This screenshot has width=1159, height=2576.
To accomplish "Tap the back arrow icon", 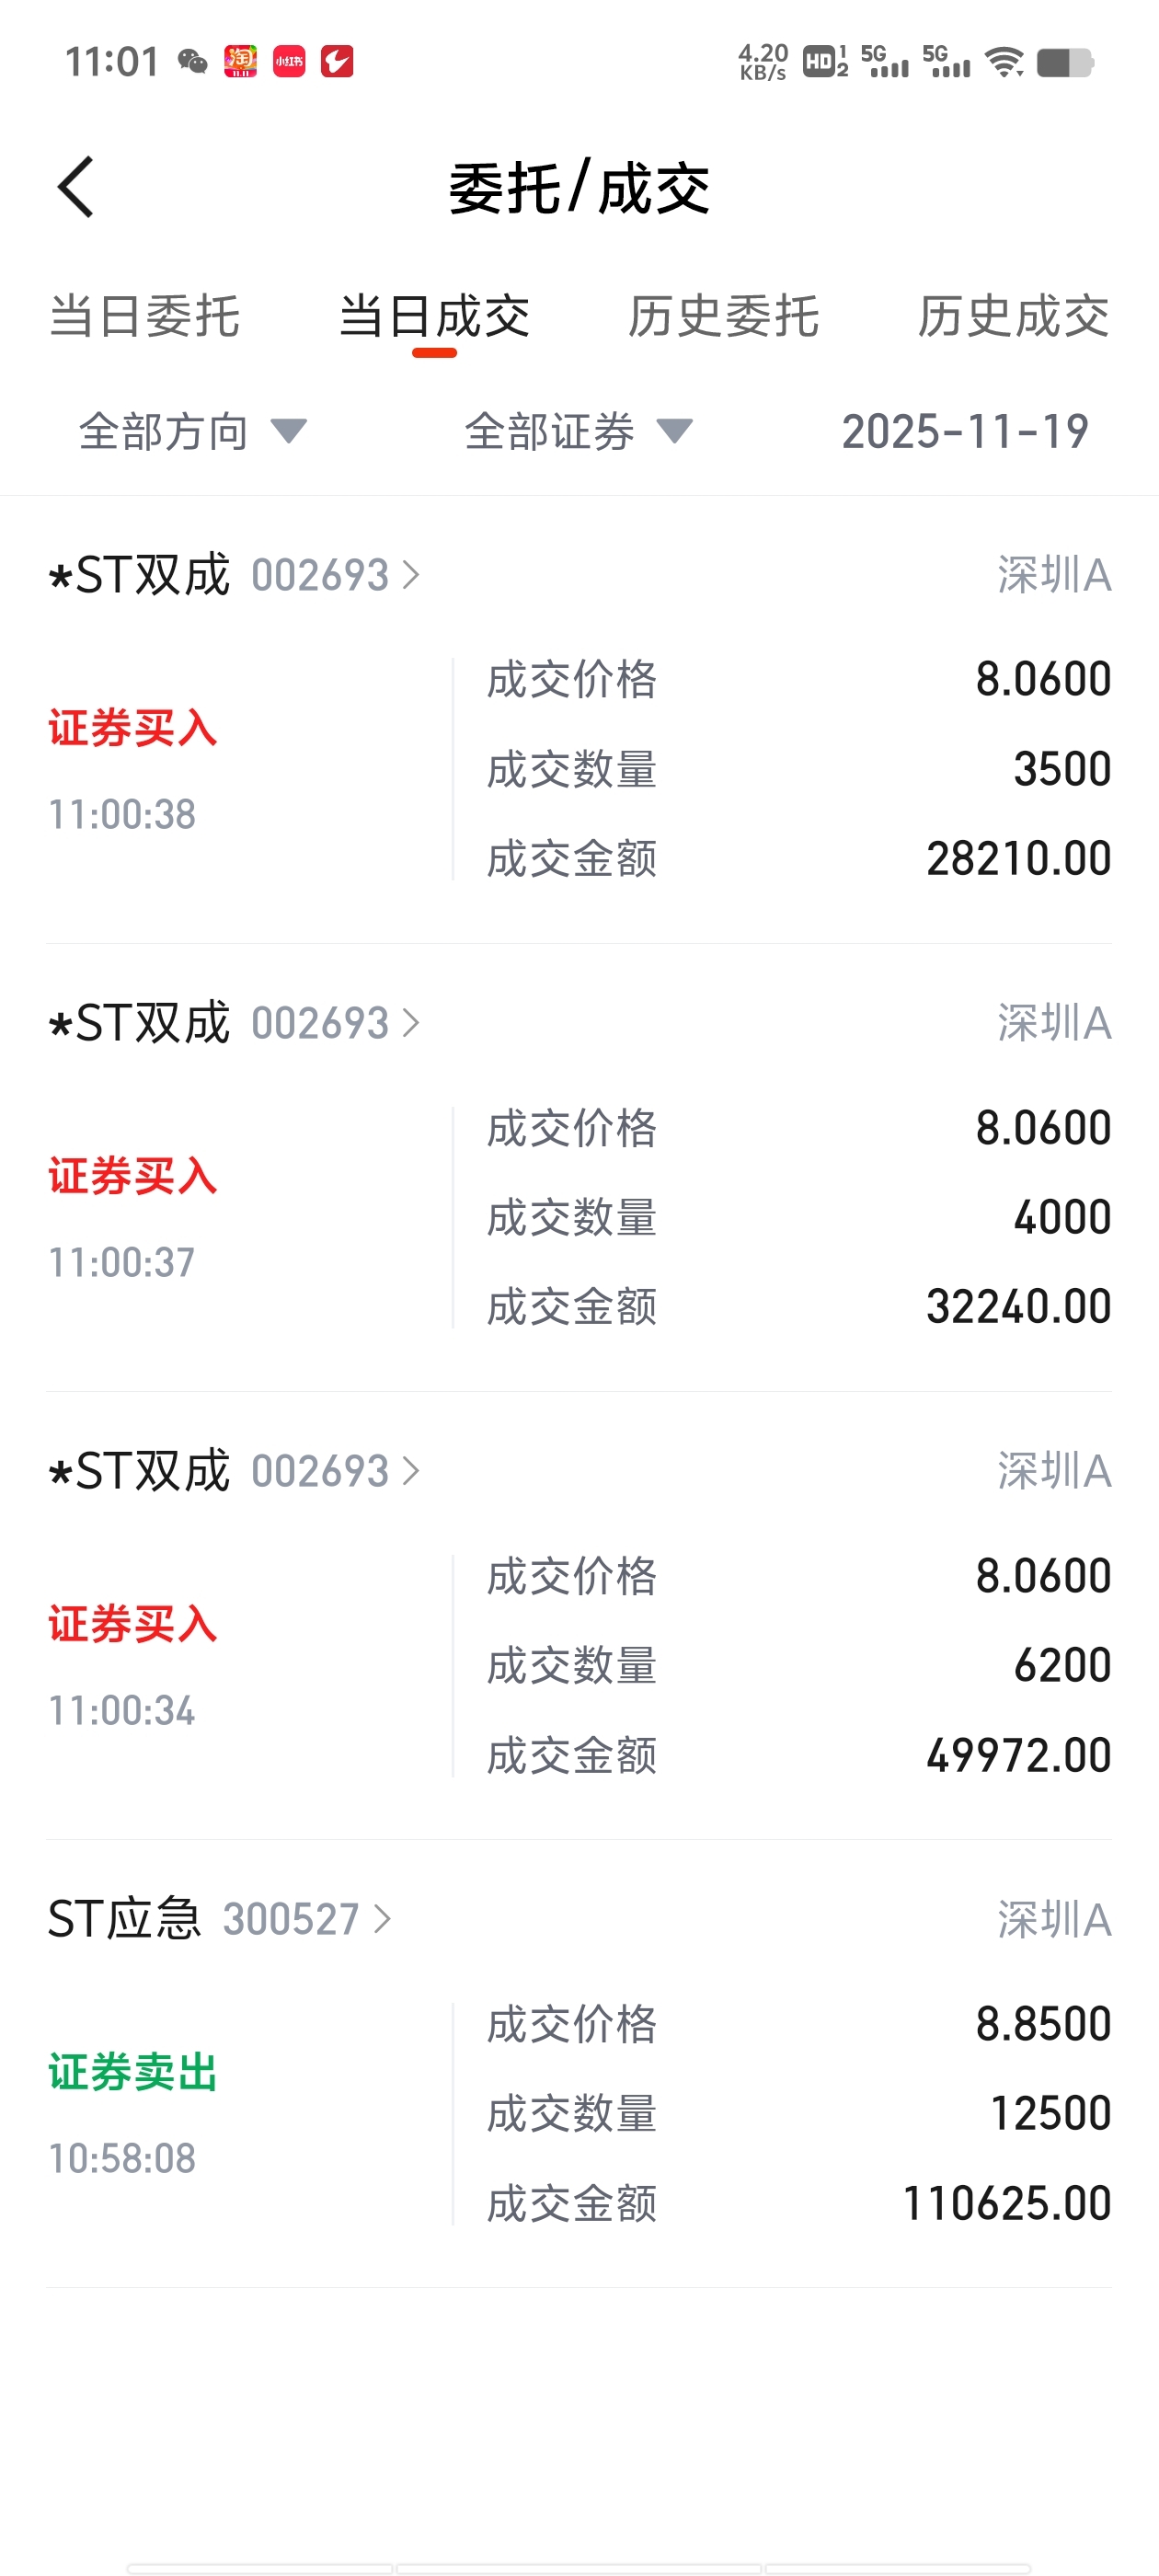I will tap(76, 187).
